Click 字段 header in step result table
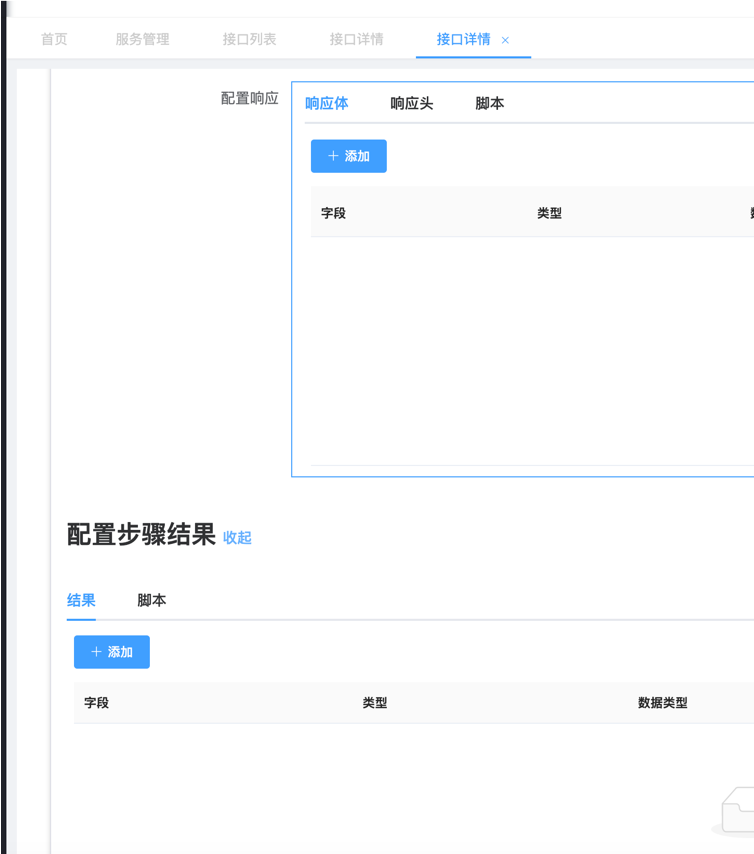754x854 pixels. tap(96, 703)
